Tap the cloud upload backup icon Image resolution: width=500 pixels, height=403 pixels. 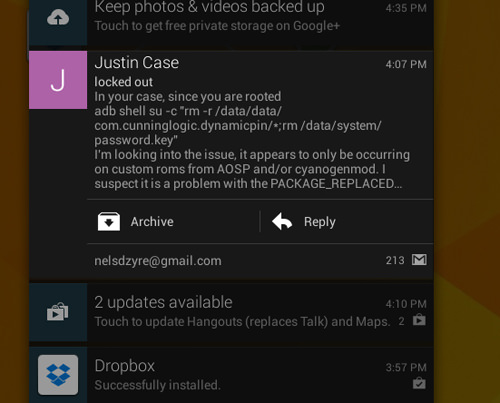[x=58, y=17]
